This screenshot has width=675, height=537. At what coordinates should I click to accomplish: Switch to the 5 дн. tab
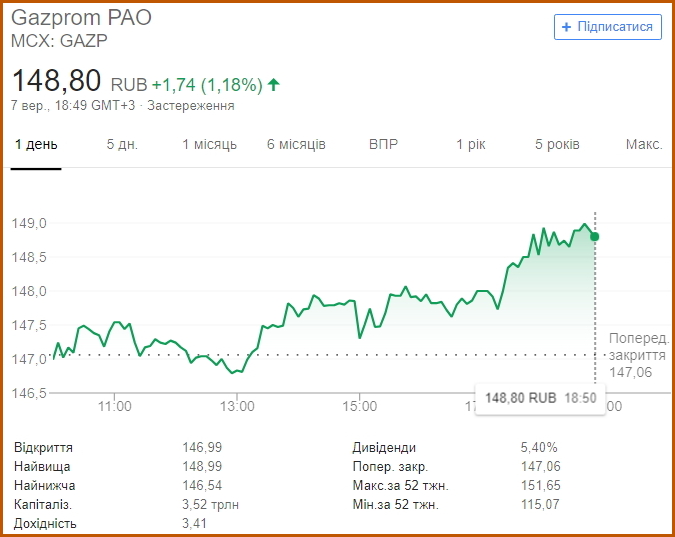(122, 144)
